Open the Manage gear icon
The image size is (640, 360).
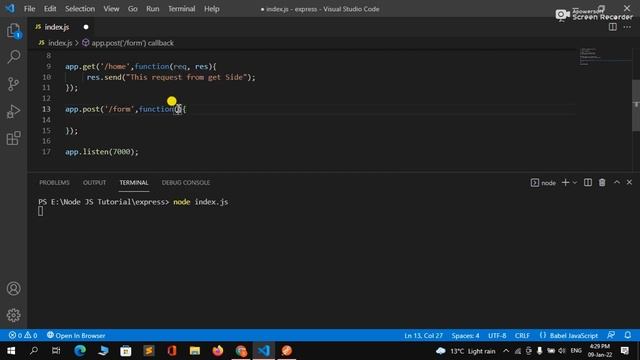pyautogui.click(x=13, y=315)
